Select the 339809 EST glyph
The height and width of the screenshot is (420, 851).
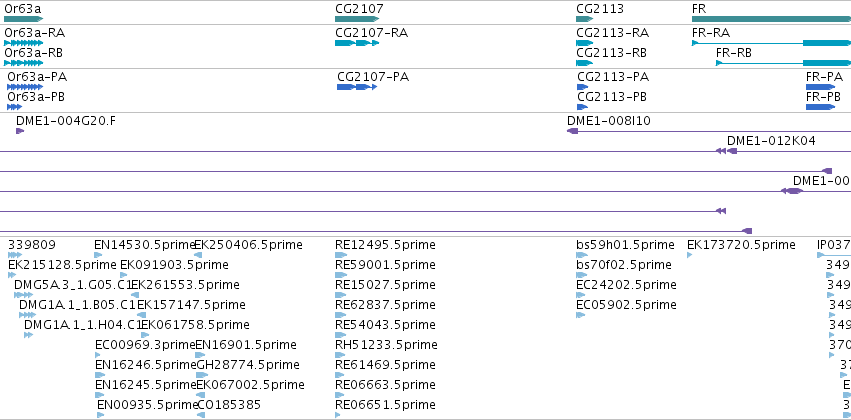click(15, 255)
